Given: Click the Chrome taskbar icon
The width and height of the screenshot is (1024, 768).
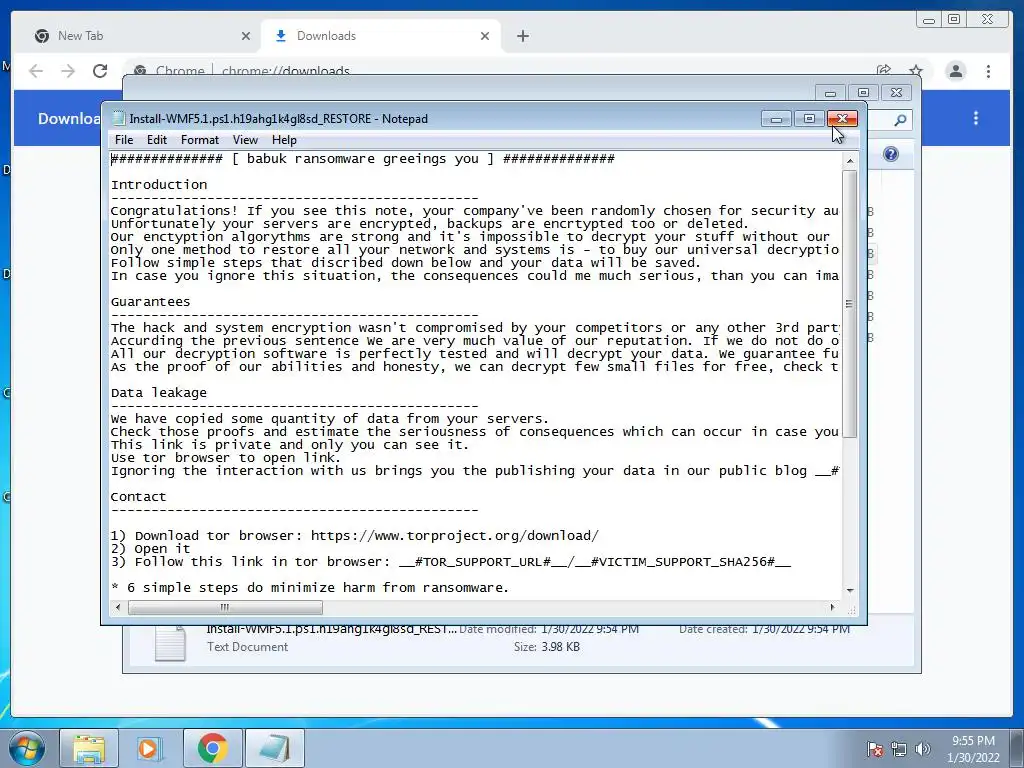Looking at the screenshot, I should (x=212, y=748).
